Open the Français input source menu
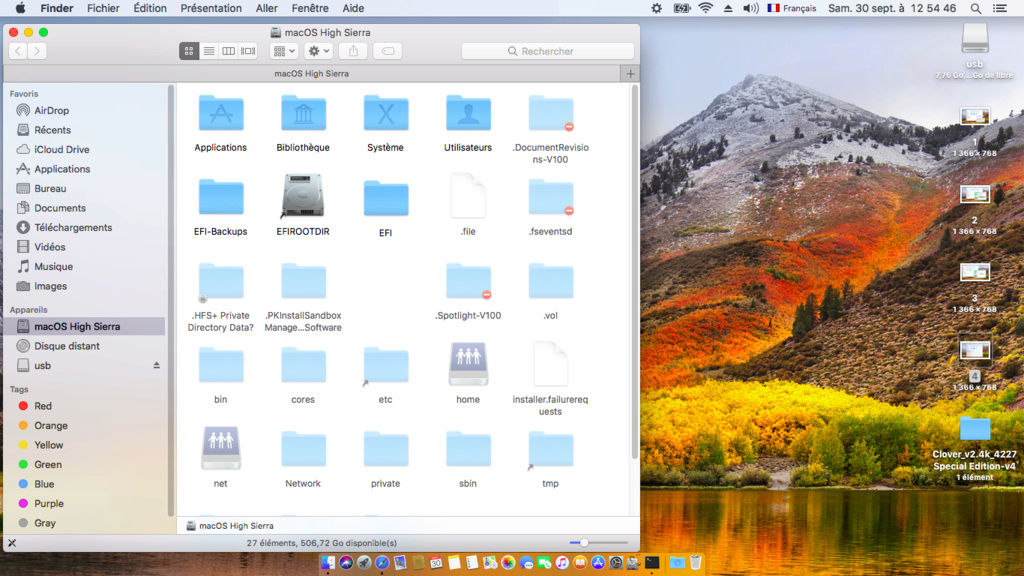 click(792, 8)
